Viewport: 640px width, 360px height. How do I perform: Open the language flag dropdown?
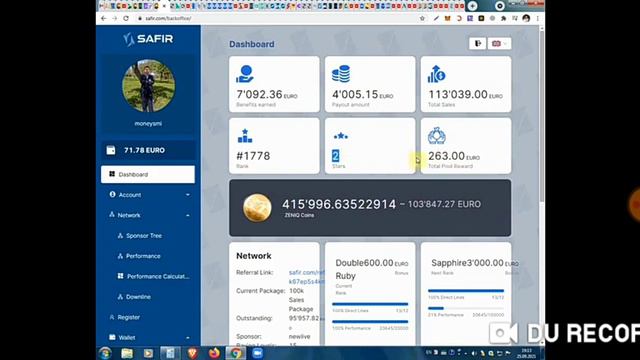499,43
